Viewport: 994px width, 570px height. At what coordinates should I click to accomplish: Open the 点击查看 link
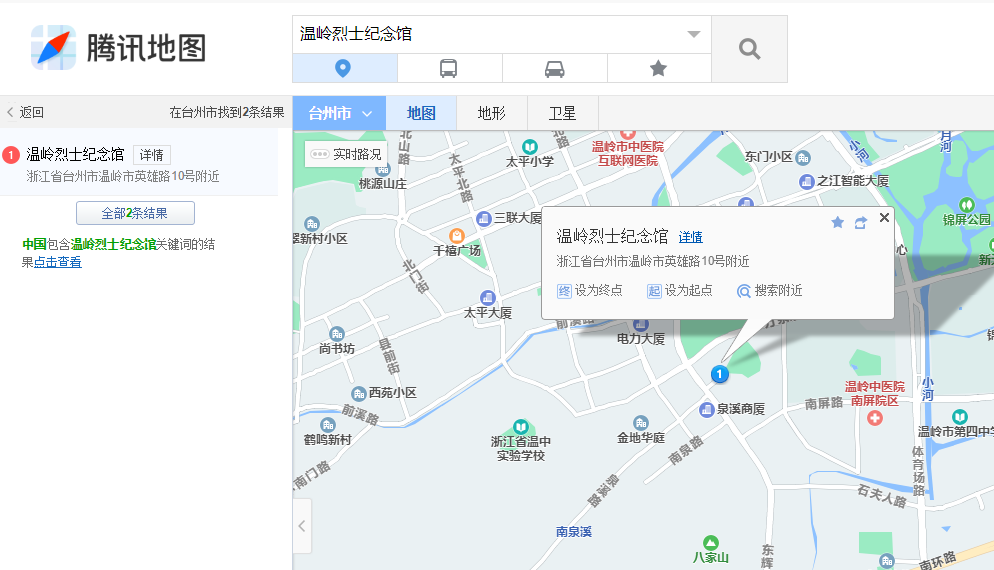58,262
